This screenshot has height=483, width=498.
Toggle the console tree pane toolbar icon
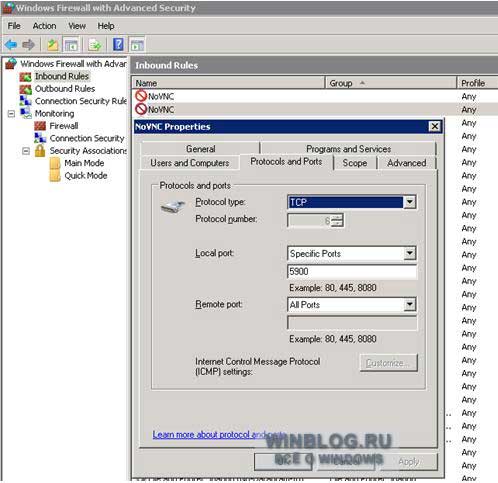point(71,45)
